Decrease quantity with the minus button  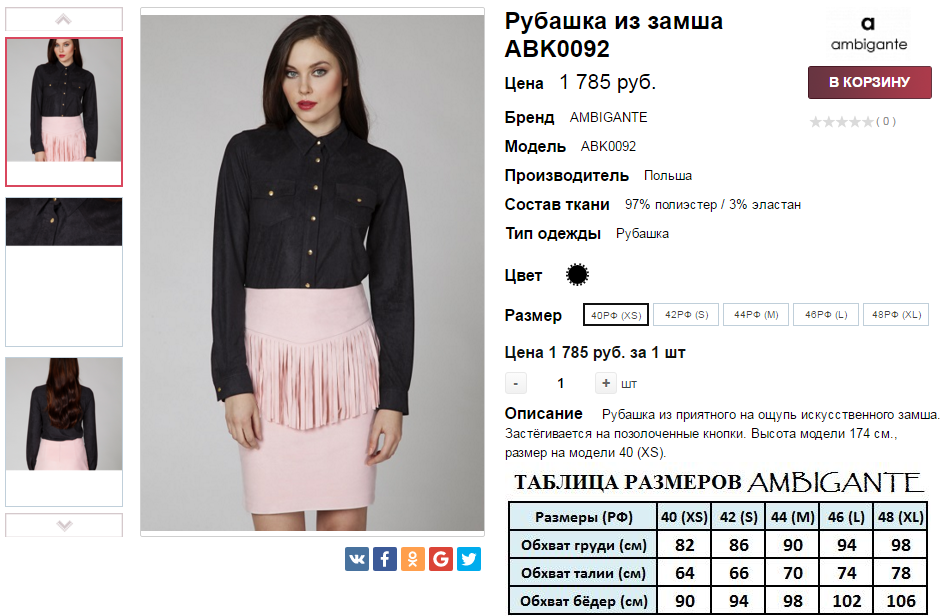tap(516, 383)
